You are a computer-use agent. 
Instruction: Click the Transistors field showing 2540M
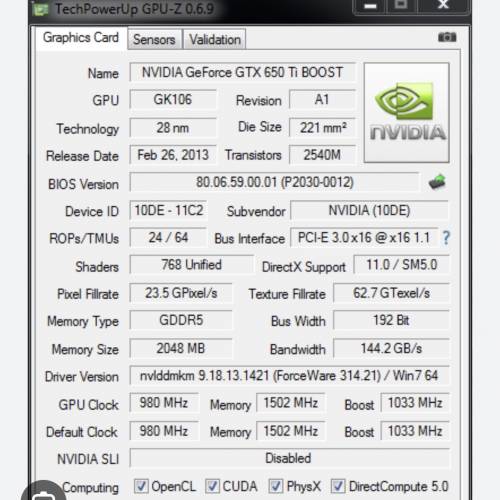point(322,155)
